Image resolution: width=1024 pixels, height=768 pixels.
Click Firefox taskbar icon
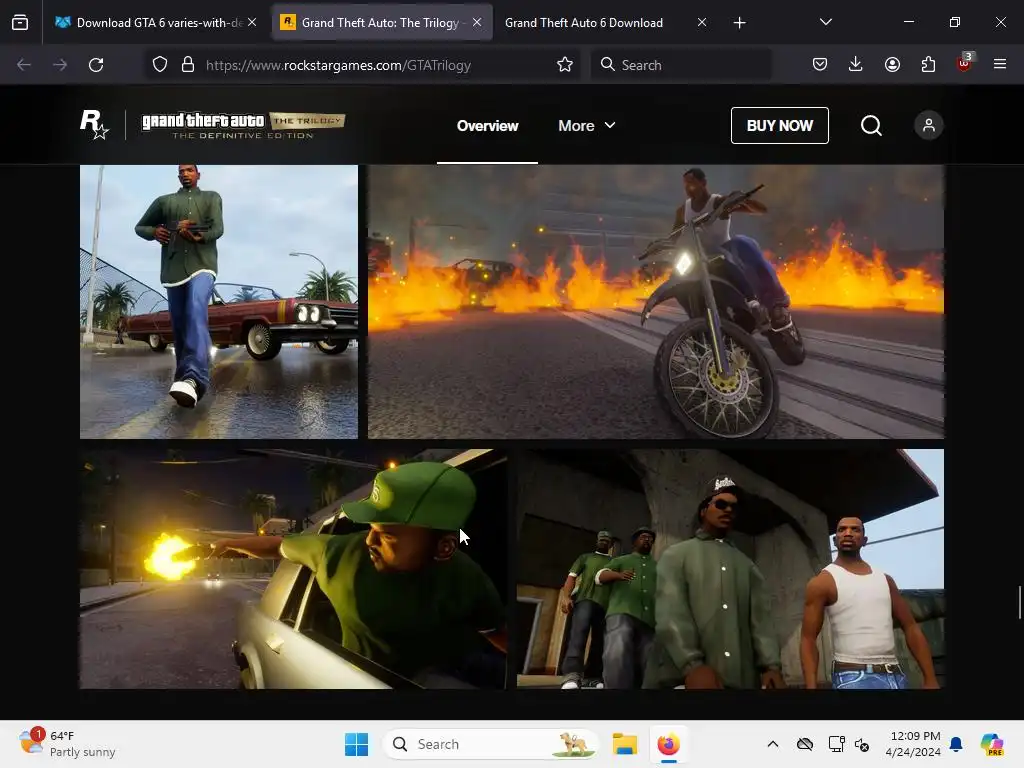pos(668,744)
